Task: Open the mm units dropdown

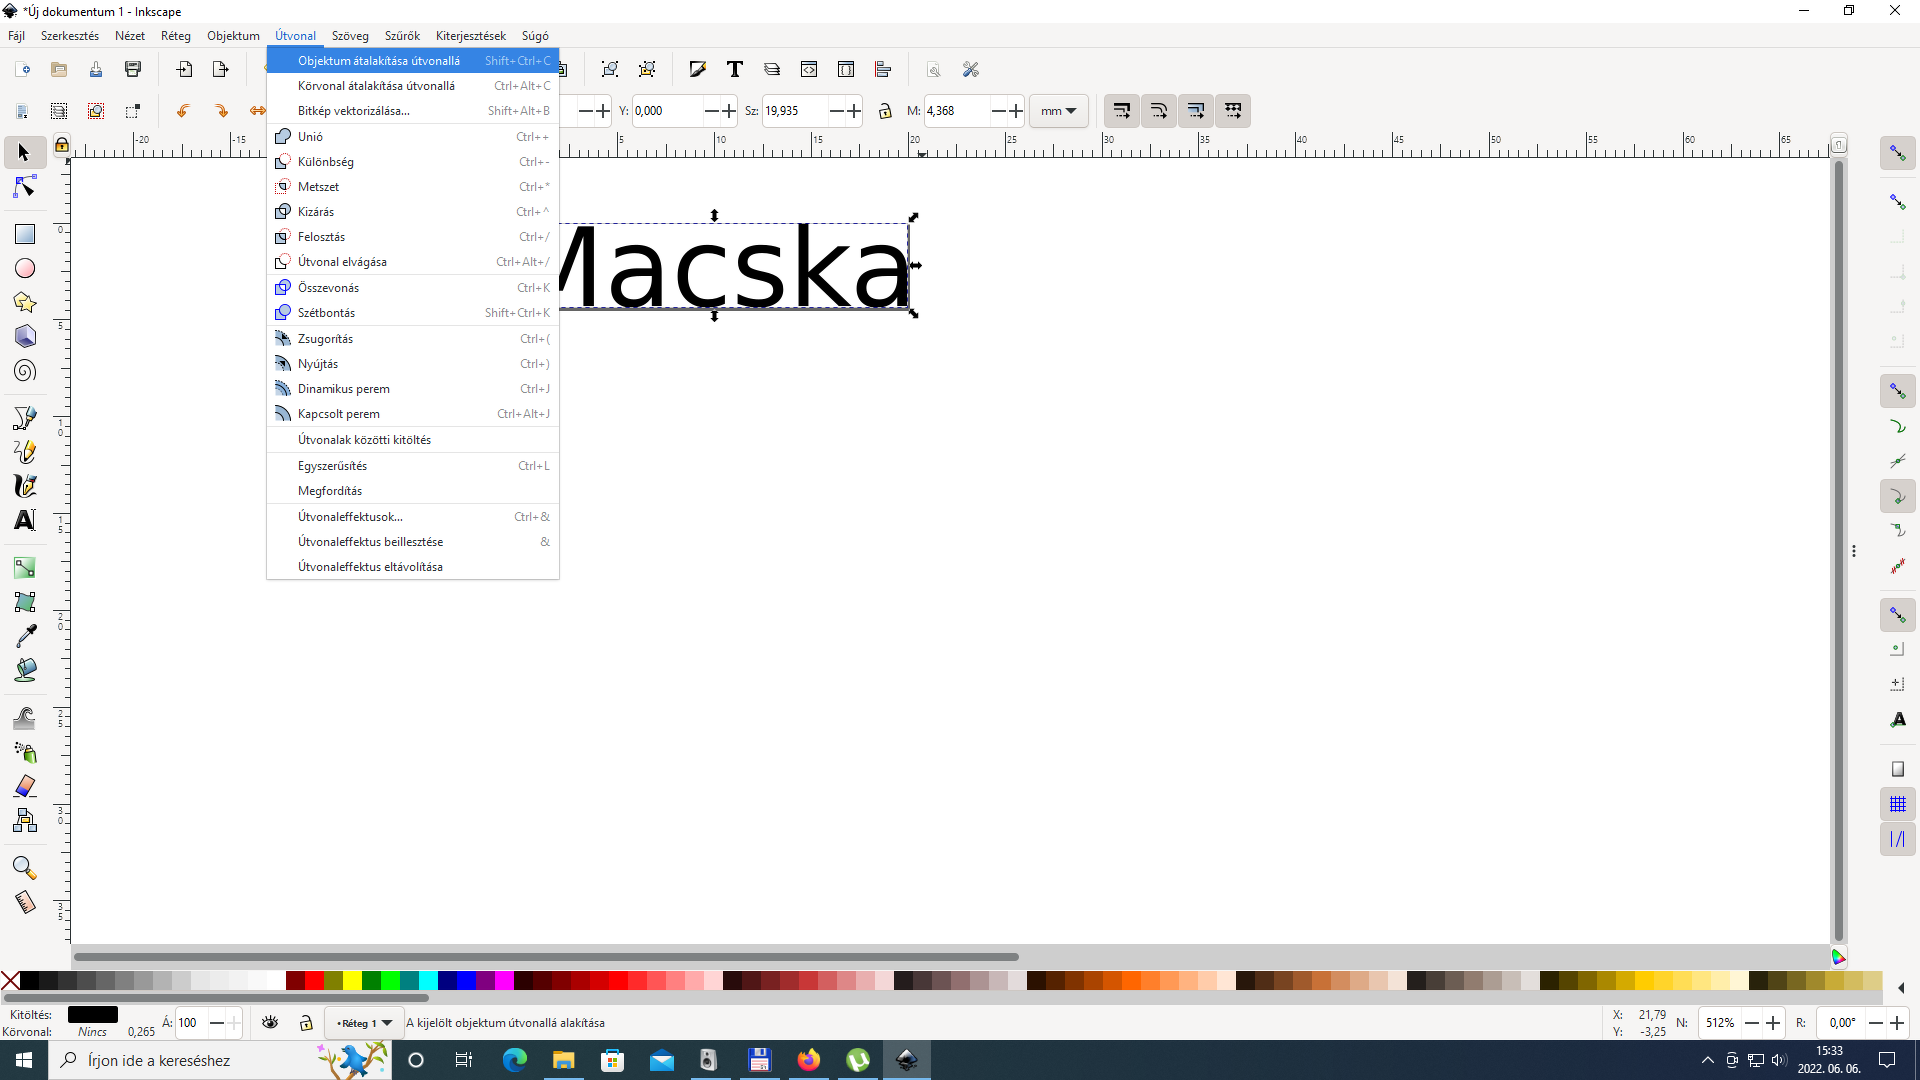Action: click(1058, 111)
